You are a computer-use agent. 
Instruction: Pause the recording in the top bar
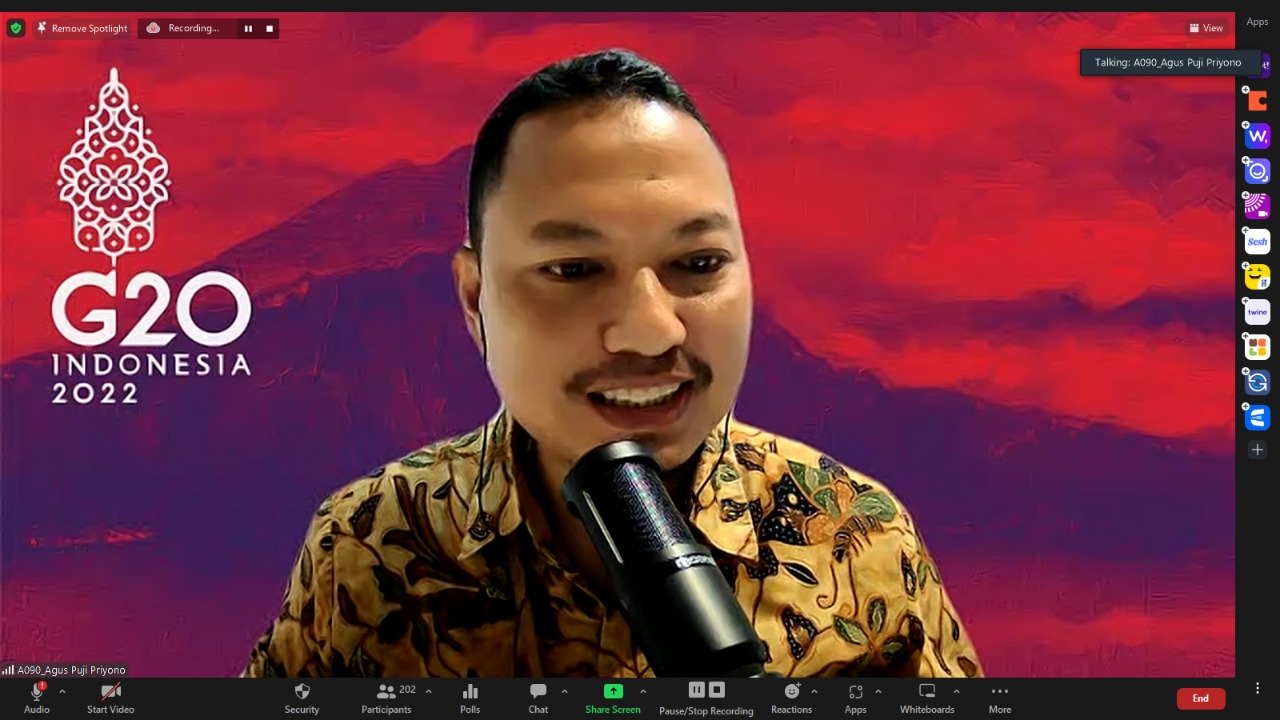pyautogui.click(x=248, y=29)
